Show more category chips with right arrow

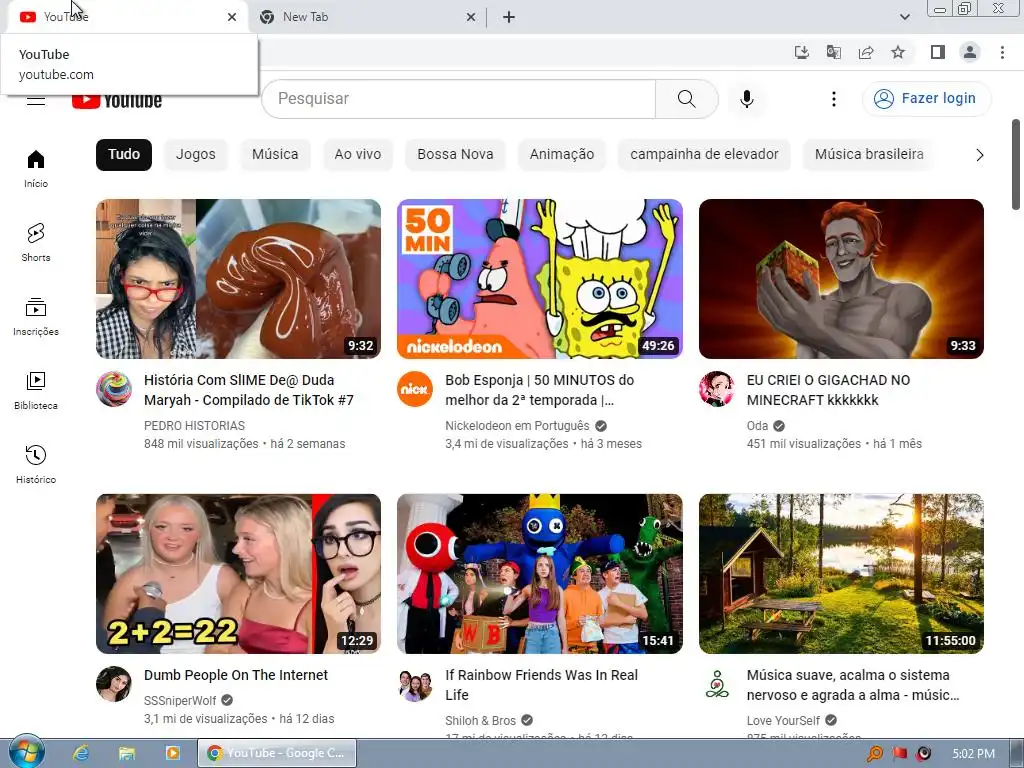pos(980,155)
